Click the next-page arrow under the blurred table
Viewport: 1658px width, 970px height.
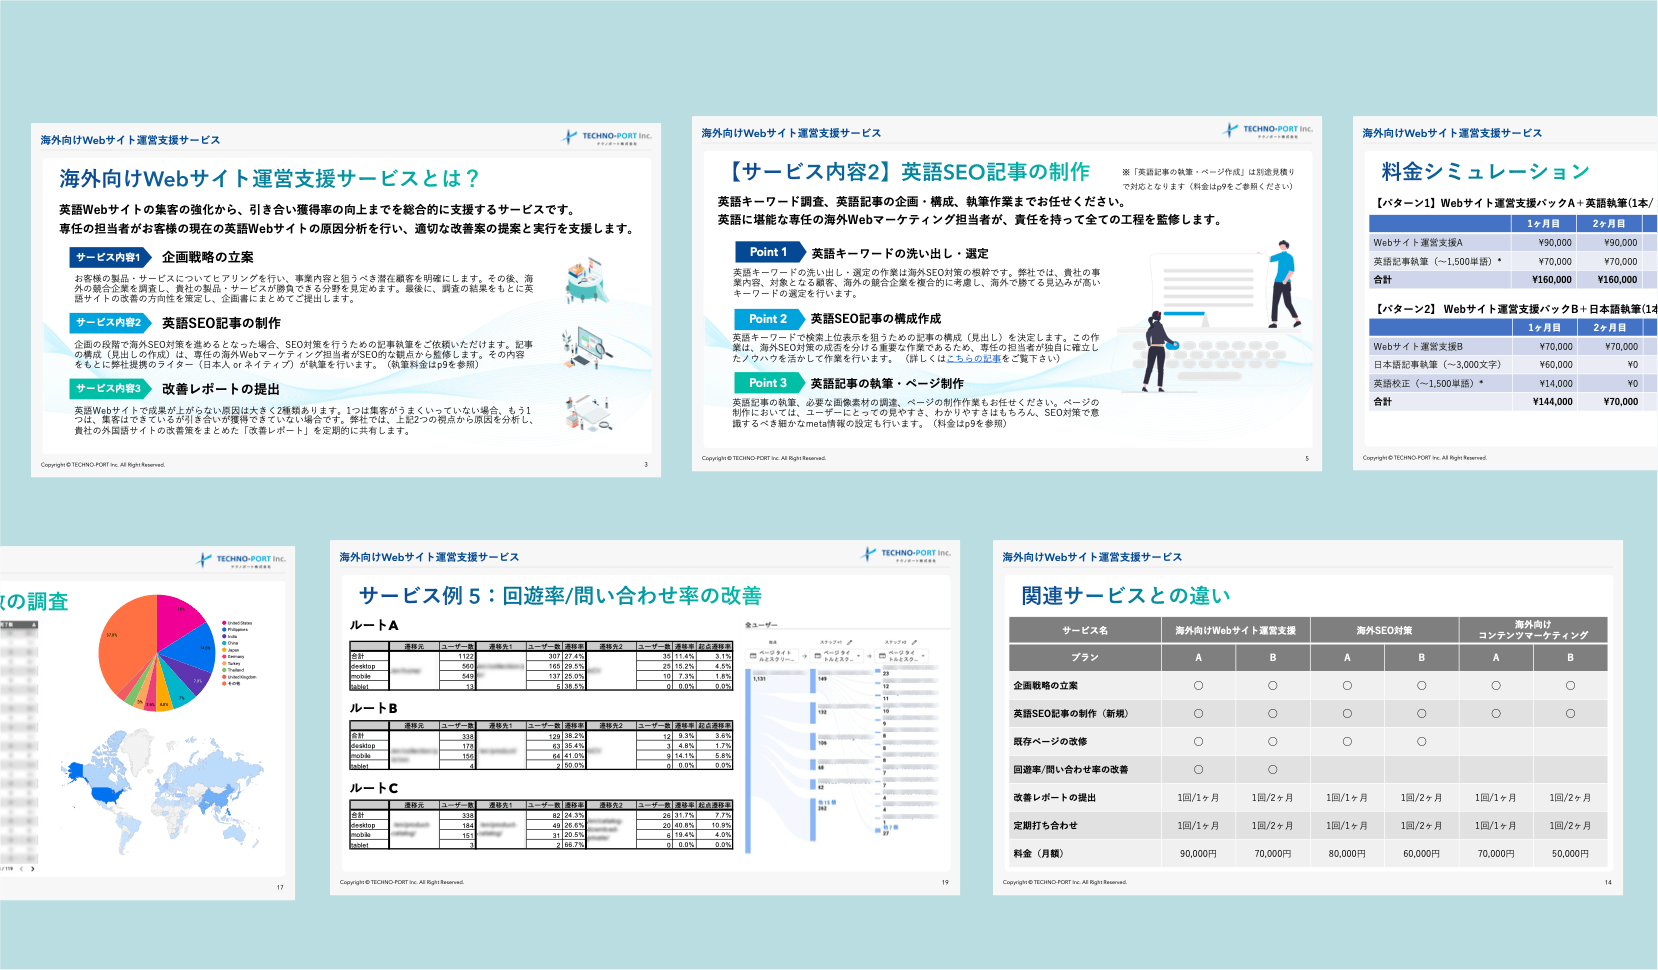(33, 869)
